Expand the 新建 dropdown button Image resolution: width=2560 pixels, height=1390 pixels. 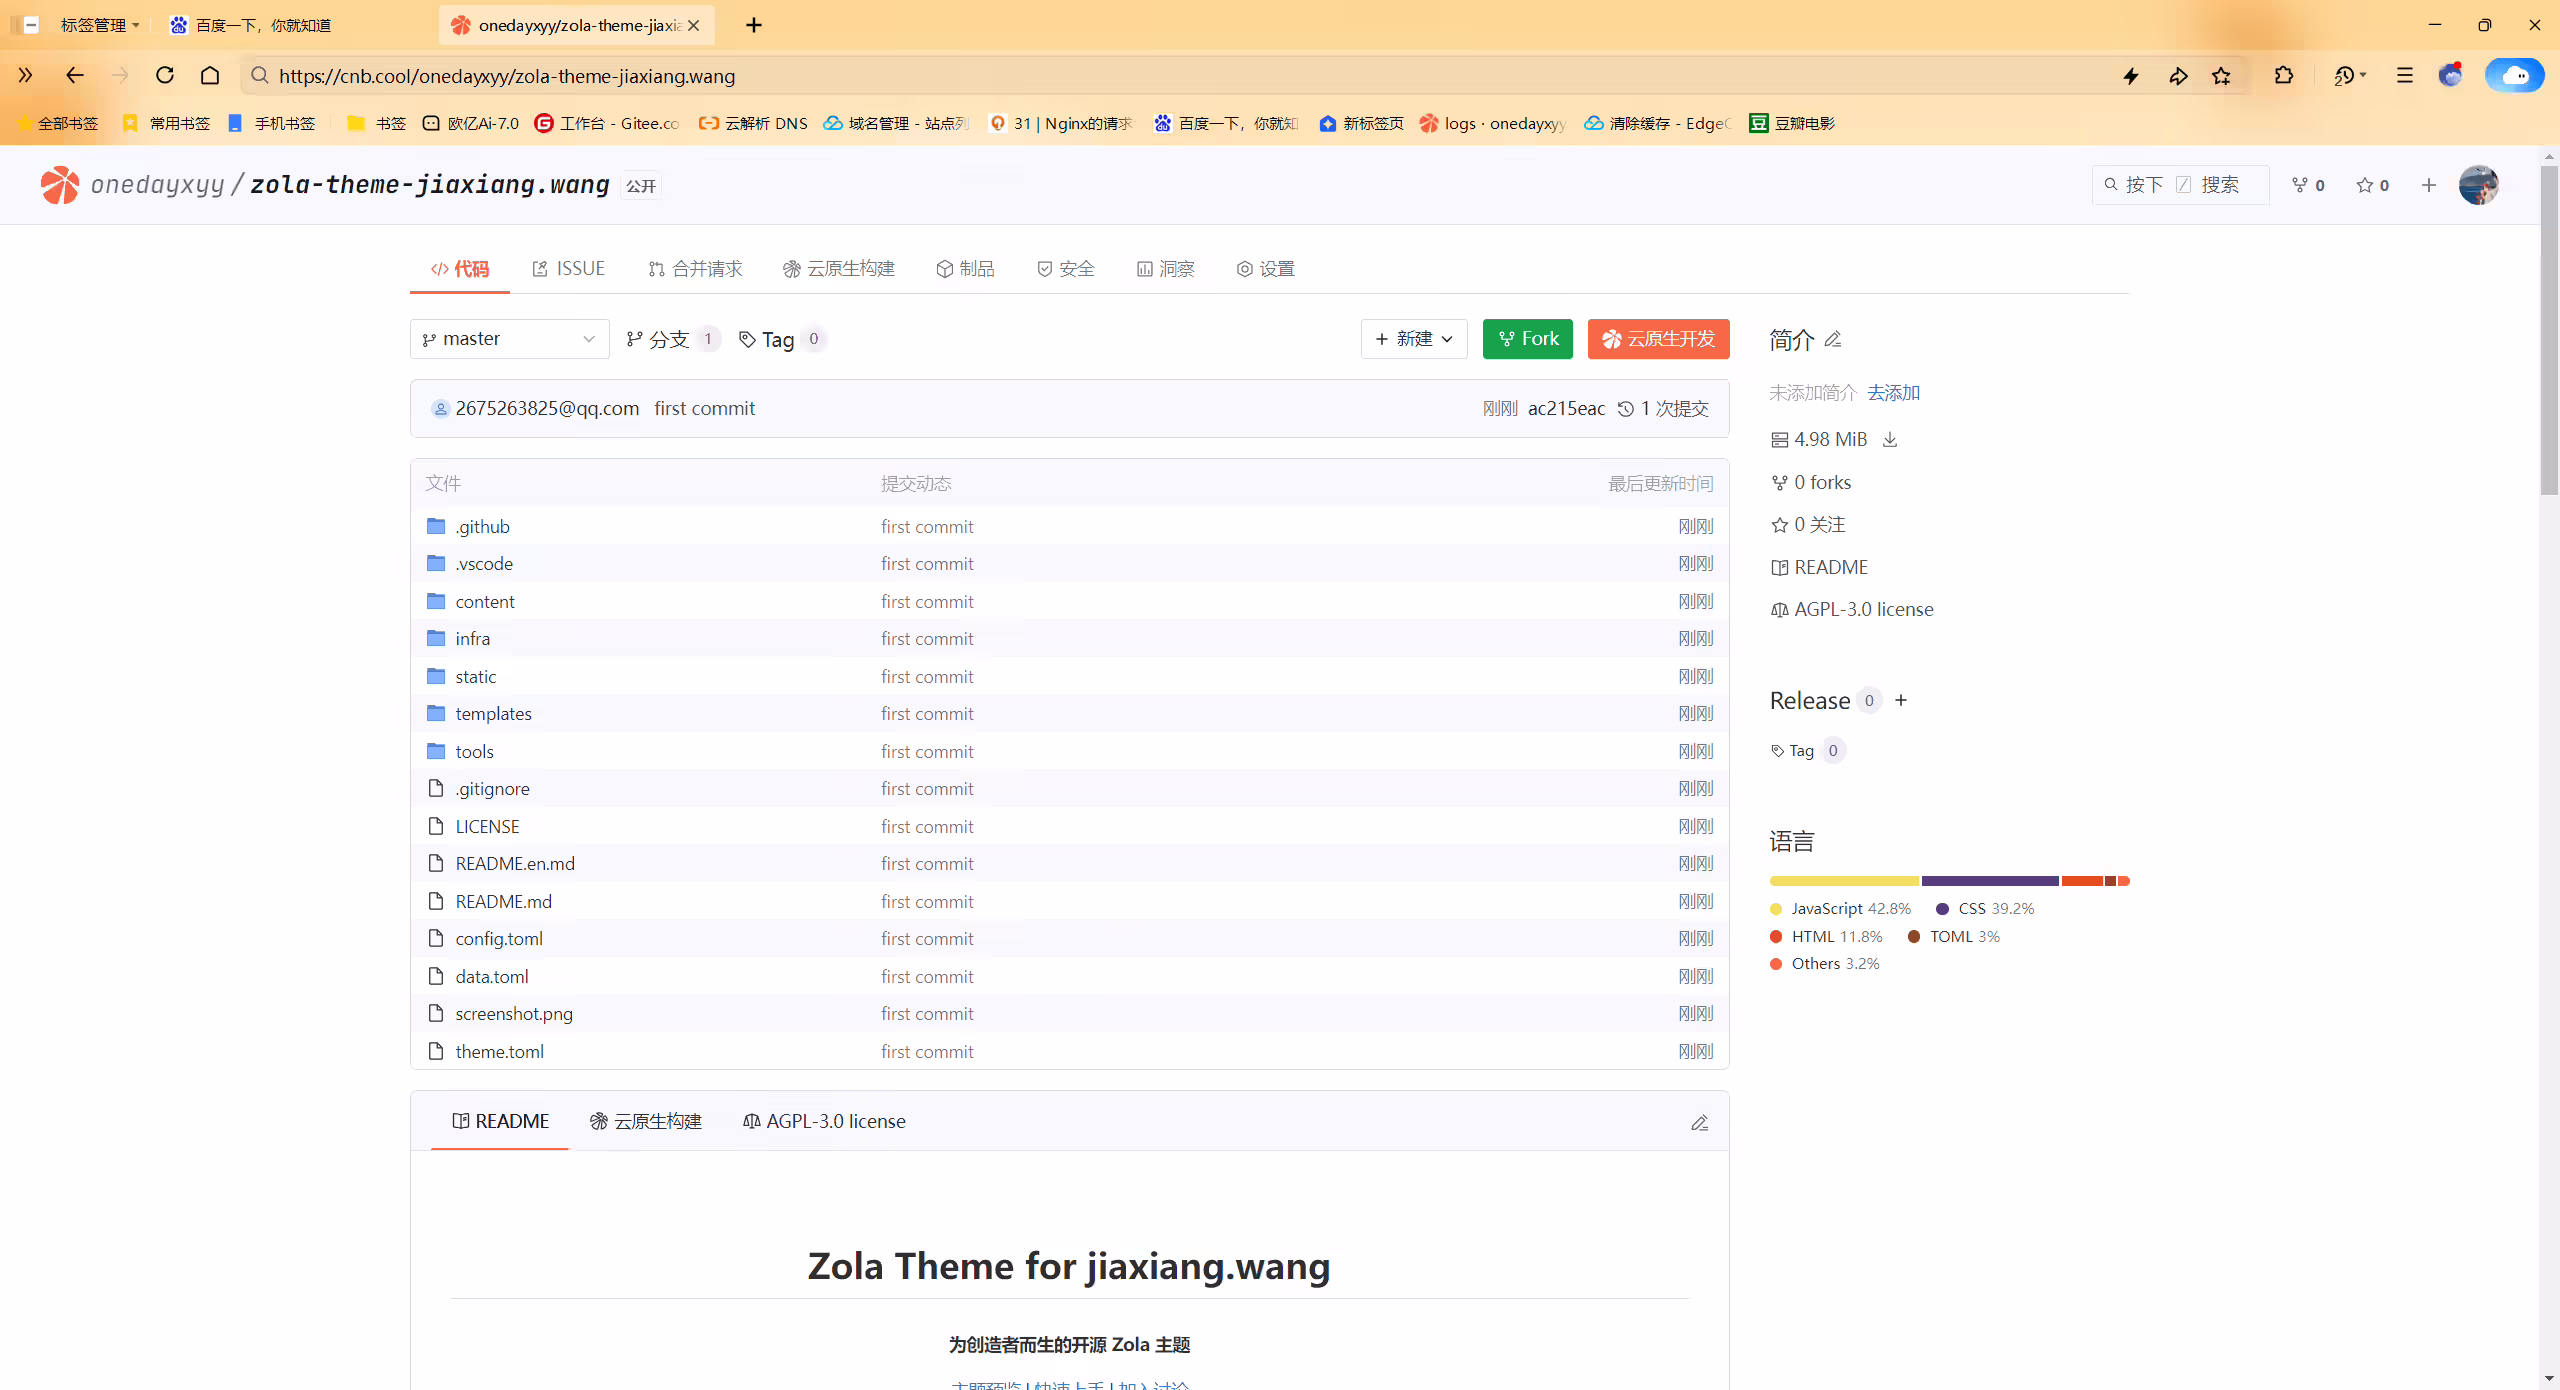click(1414, 339)
